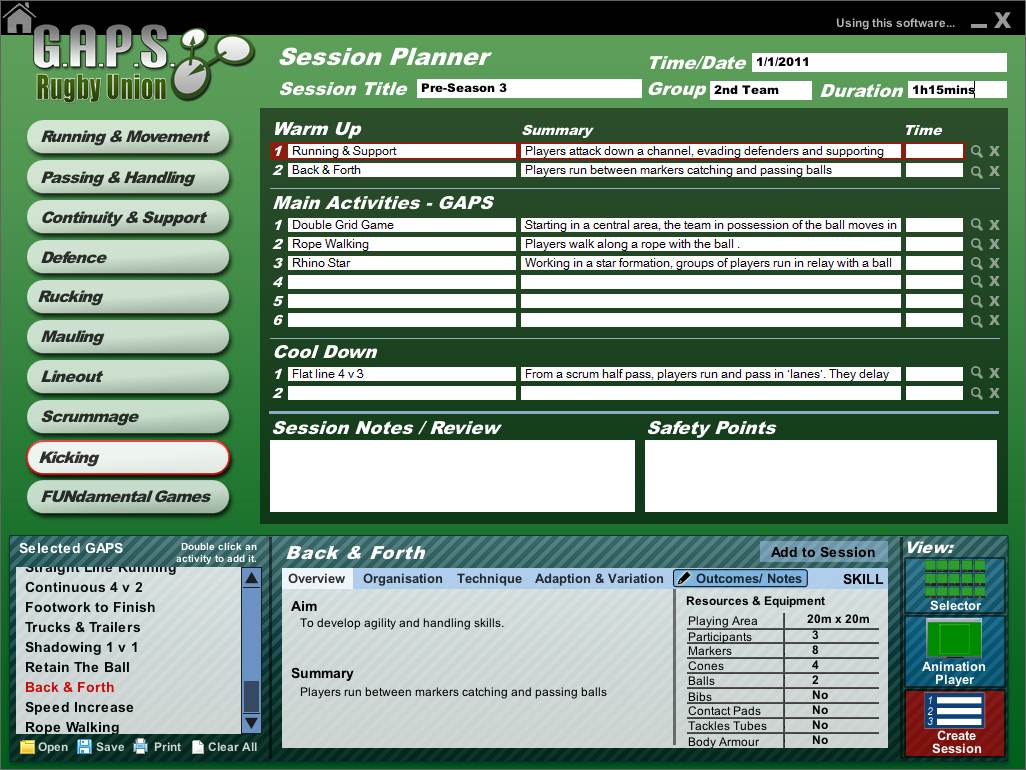Magnify the Running & Support warm-up row
This screenshot has width=1026, height=770.
pyautogui.click(x=976, y=151)
